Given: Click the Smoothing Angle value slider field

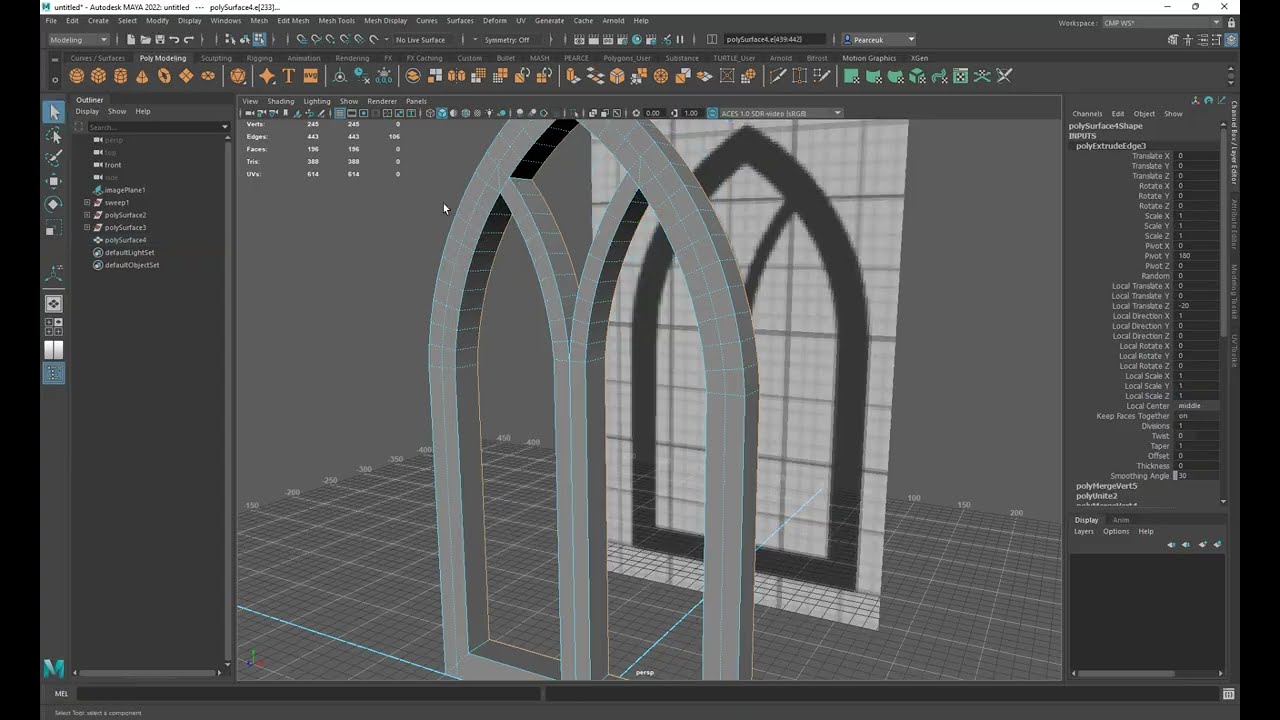Looking at the screenshot, I should (1198, 476).
